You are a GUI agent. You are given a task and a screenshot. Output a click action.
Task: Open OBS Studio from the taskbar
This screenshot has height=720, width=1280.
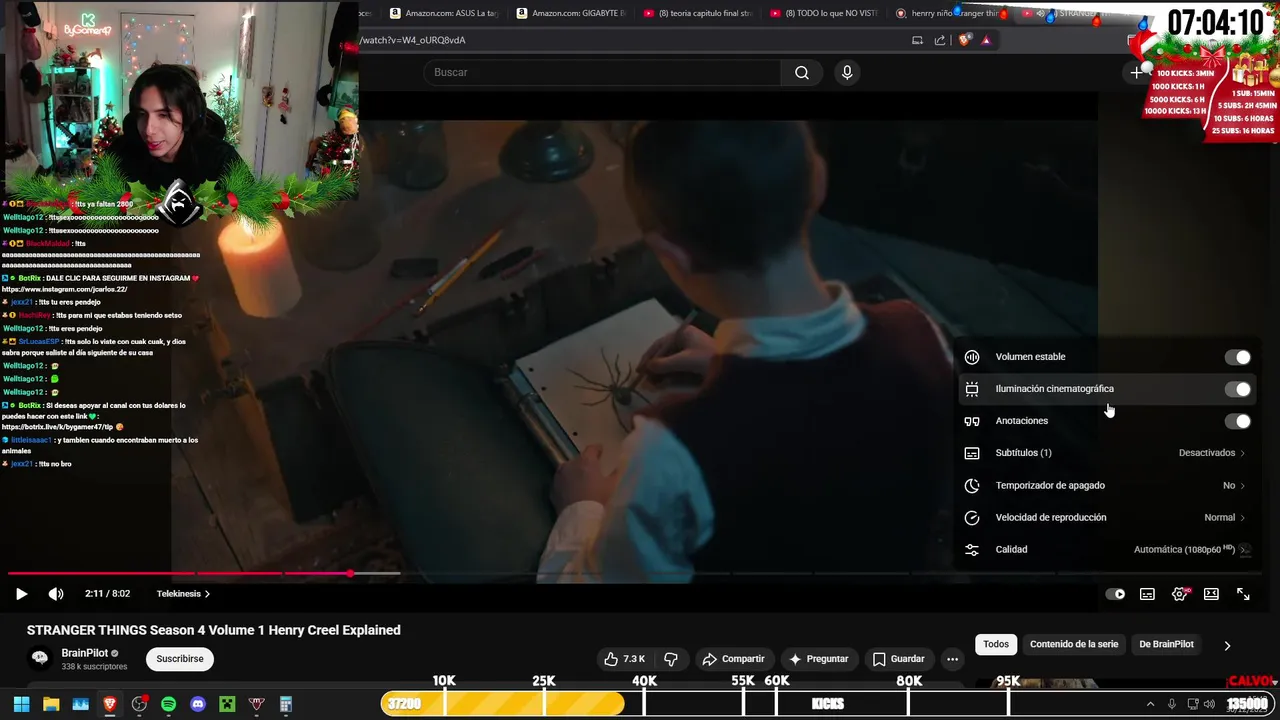point(139,704)
